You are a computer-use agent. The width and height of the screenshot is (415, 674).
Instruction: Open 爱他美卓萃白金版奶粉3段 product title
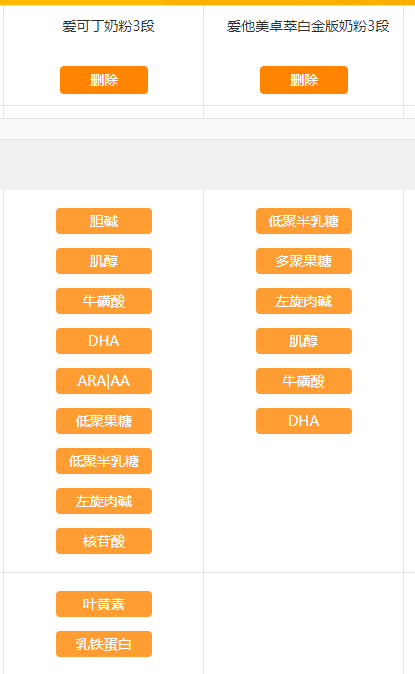308,26
